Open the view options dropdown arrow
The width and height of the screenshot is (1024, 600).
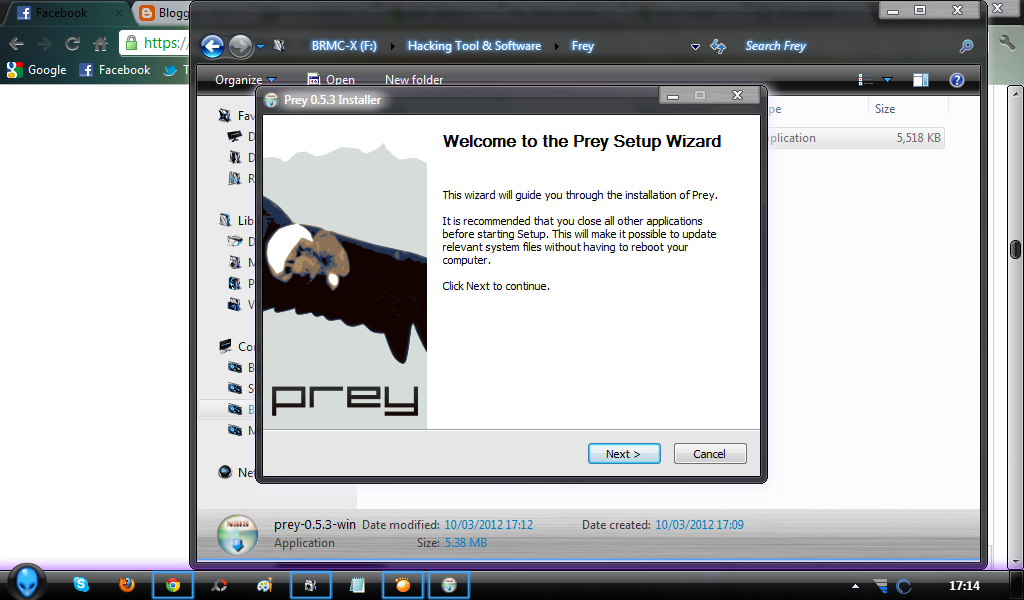pyautogui.click(x=888, y=80)
